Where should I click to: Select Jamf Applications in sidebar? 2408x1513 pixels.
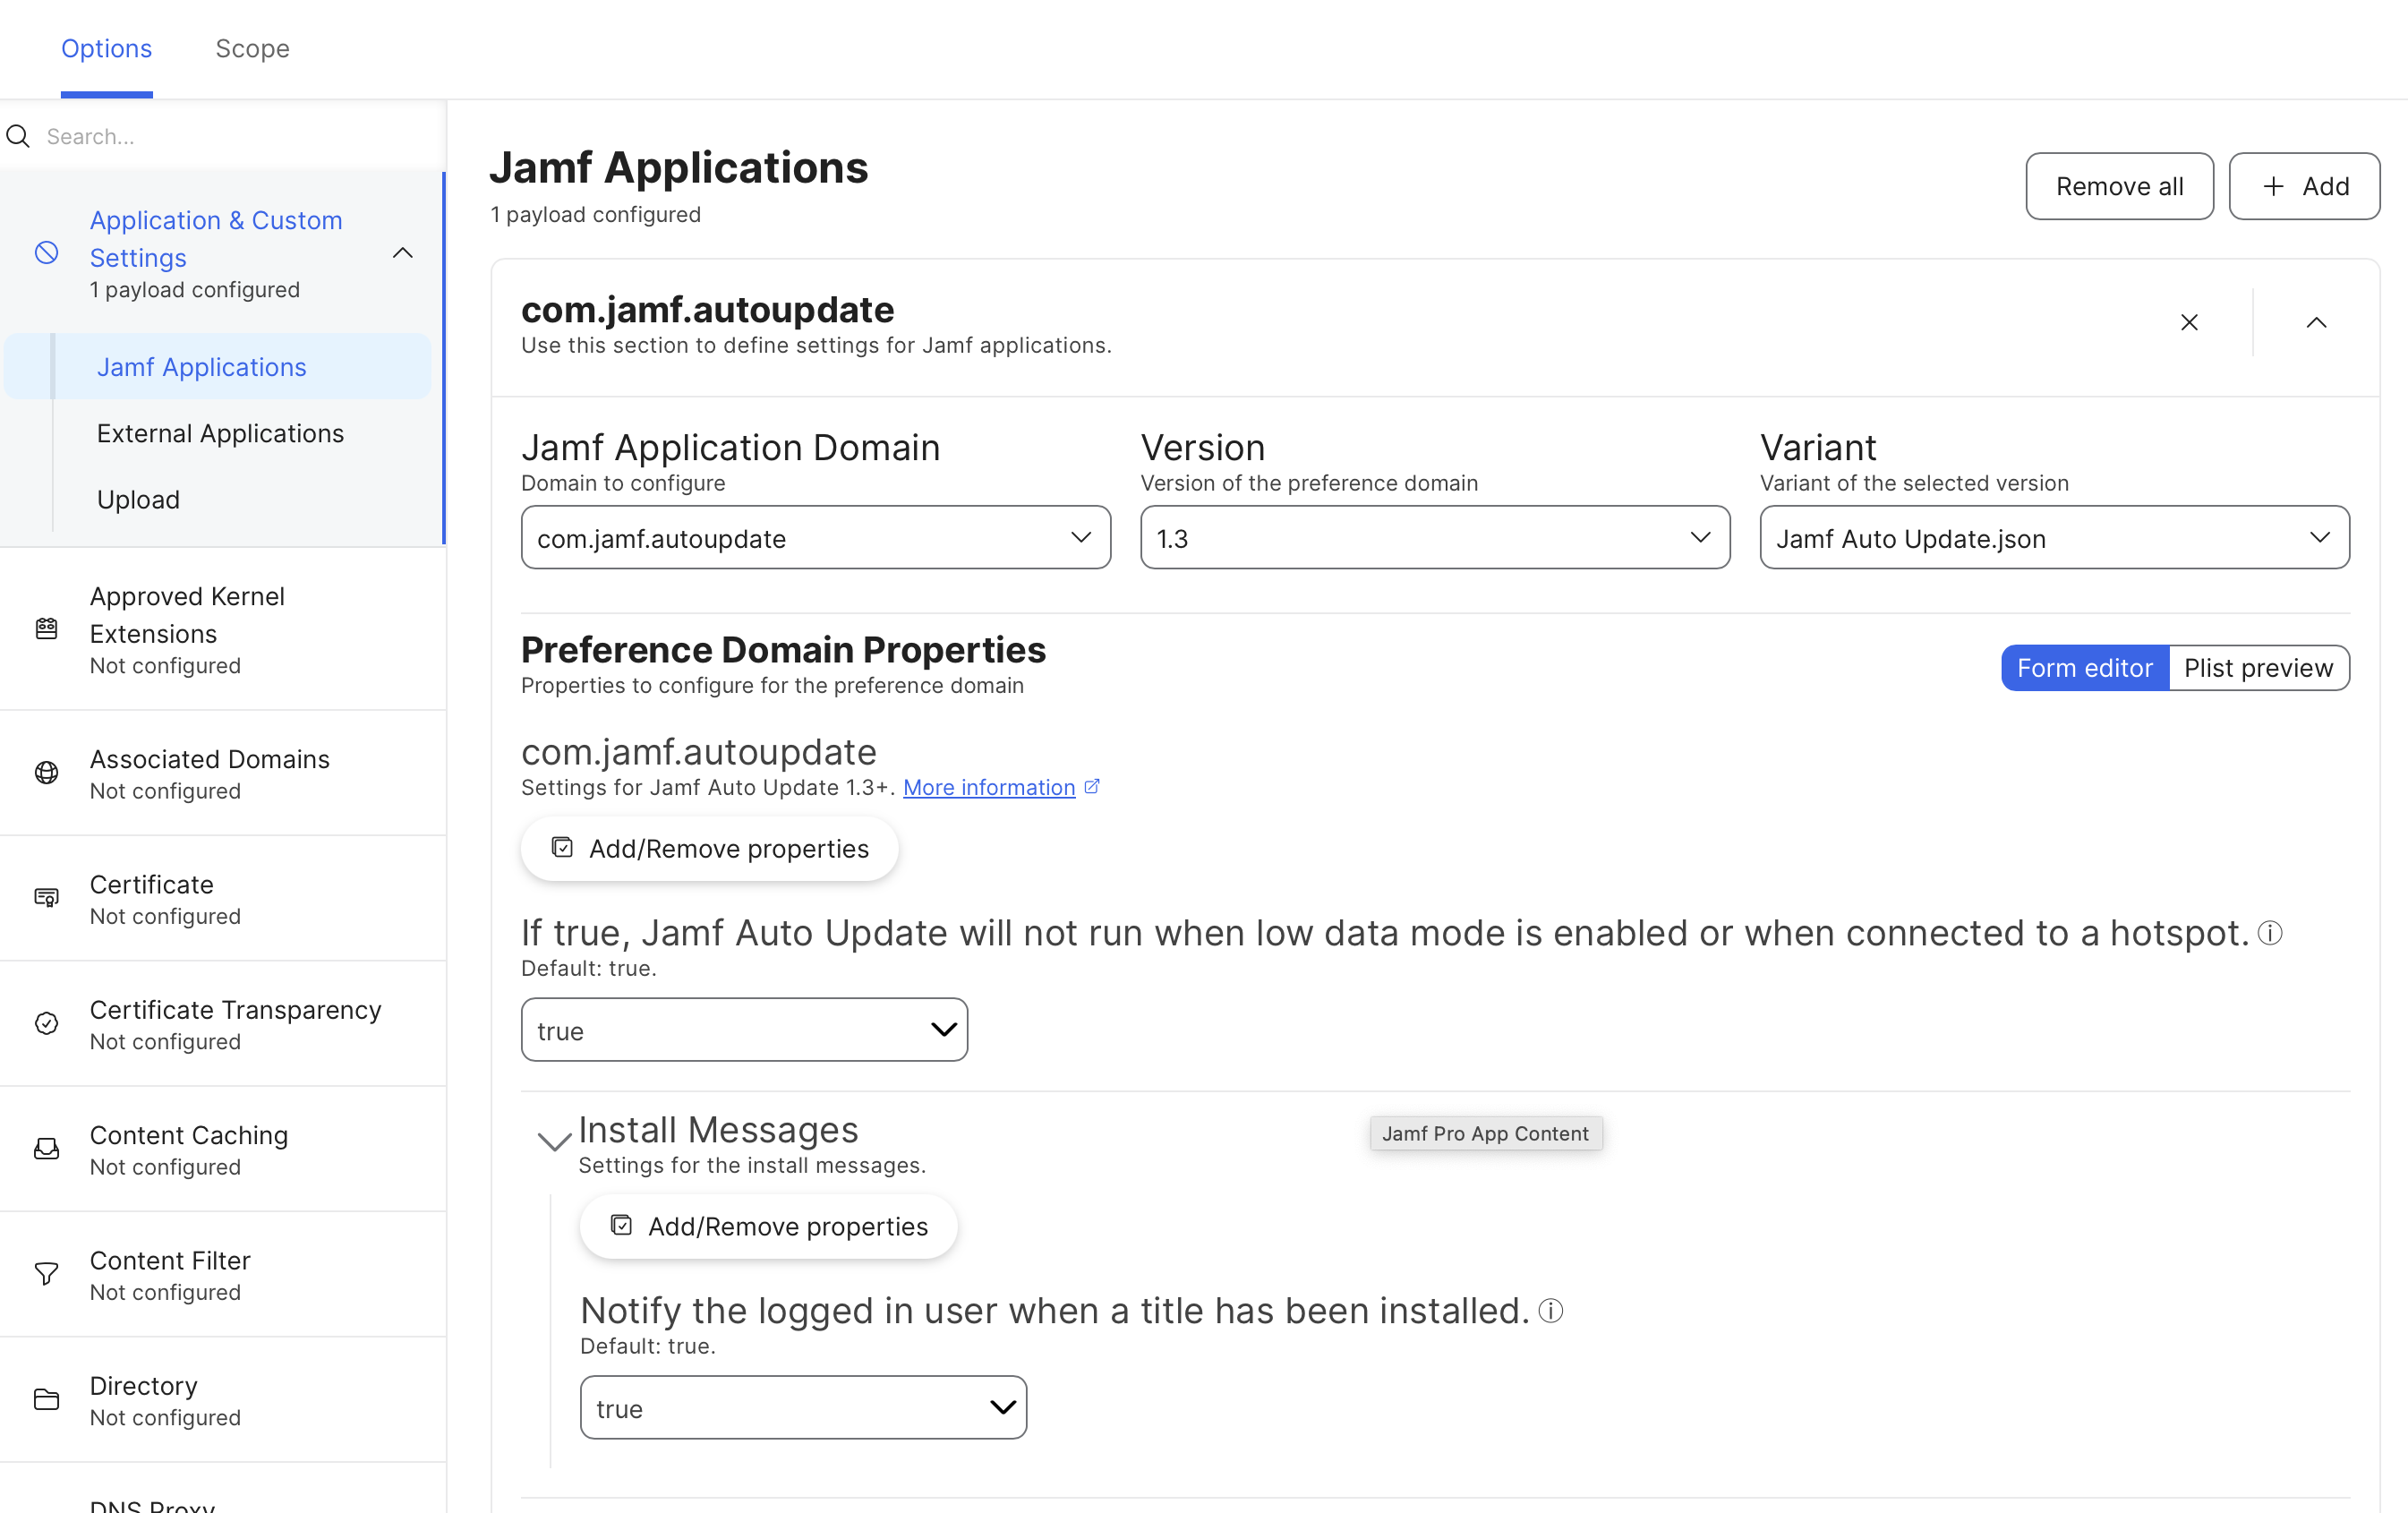(218, 367)
